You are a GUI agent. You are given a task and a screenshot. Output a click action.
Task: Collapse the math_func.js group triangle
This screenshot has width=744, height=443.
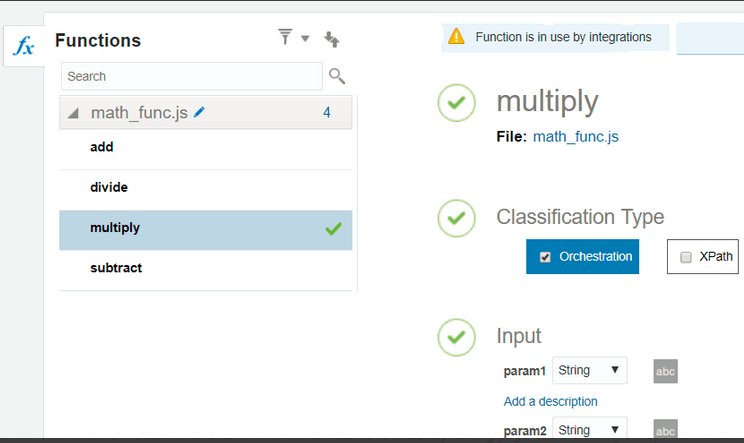point(73,113)
